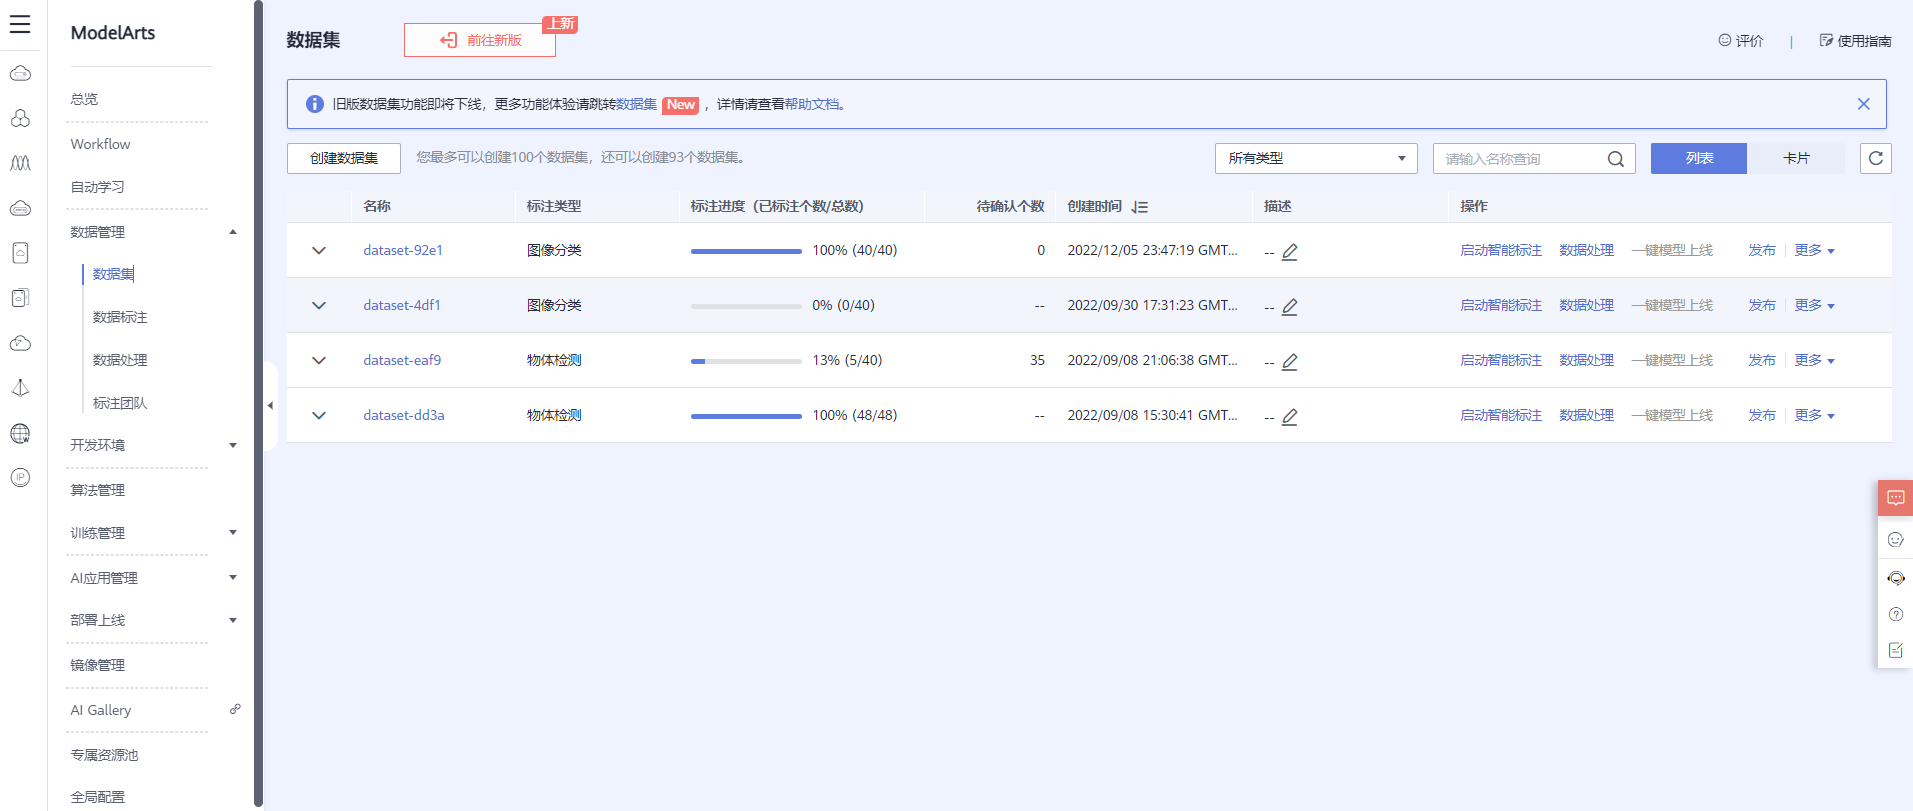Edit description pencil for dataset-dd3a
This screenshot has width=1913, height=811.
coord(1290,417)
